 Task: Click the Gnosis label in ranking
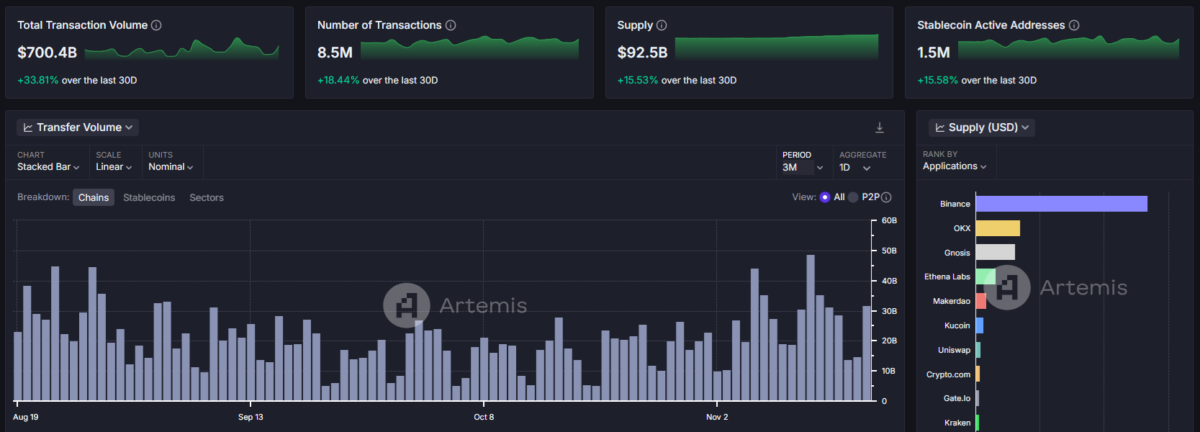[957, 252]
